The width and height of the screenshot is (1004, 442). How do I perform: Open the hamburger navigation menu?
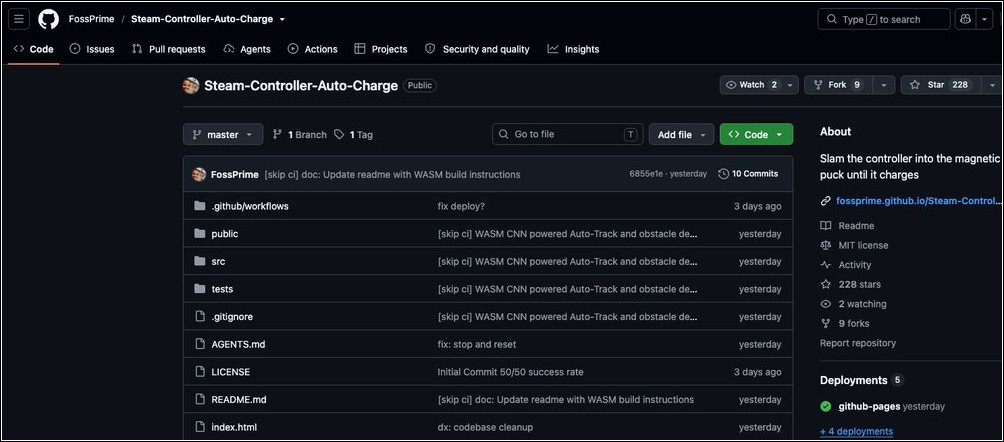19,19
